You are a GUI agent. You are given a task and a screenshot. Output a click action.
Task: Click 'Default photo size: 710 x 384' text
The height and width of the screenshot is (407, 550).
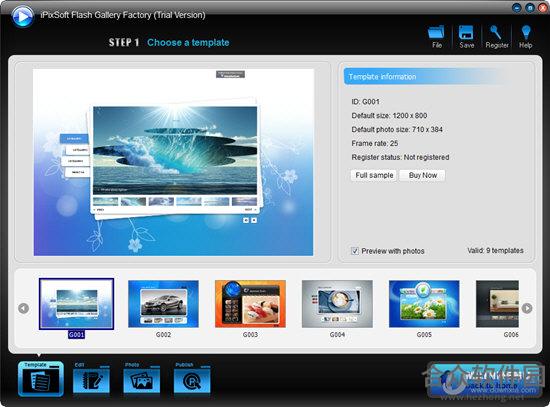click(397, 129)
